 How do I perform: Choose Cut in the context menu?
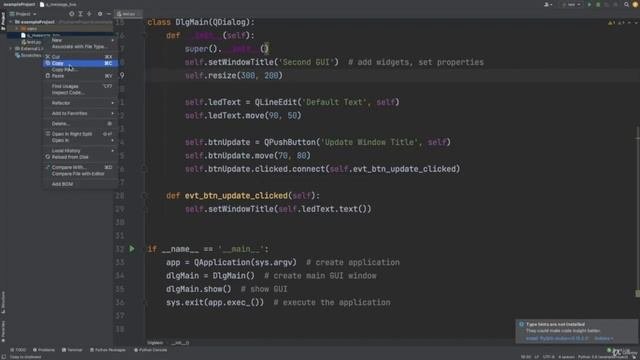click(80, 57)
